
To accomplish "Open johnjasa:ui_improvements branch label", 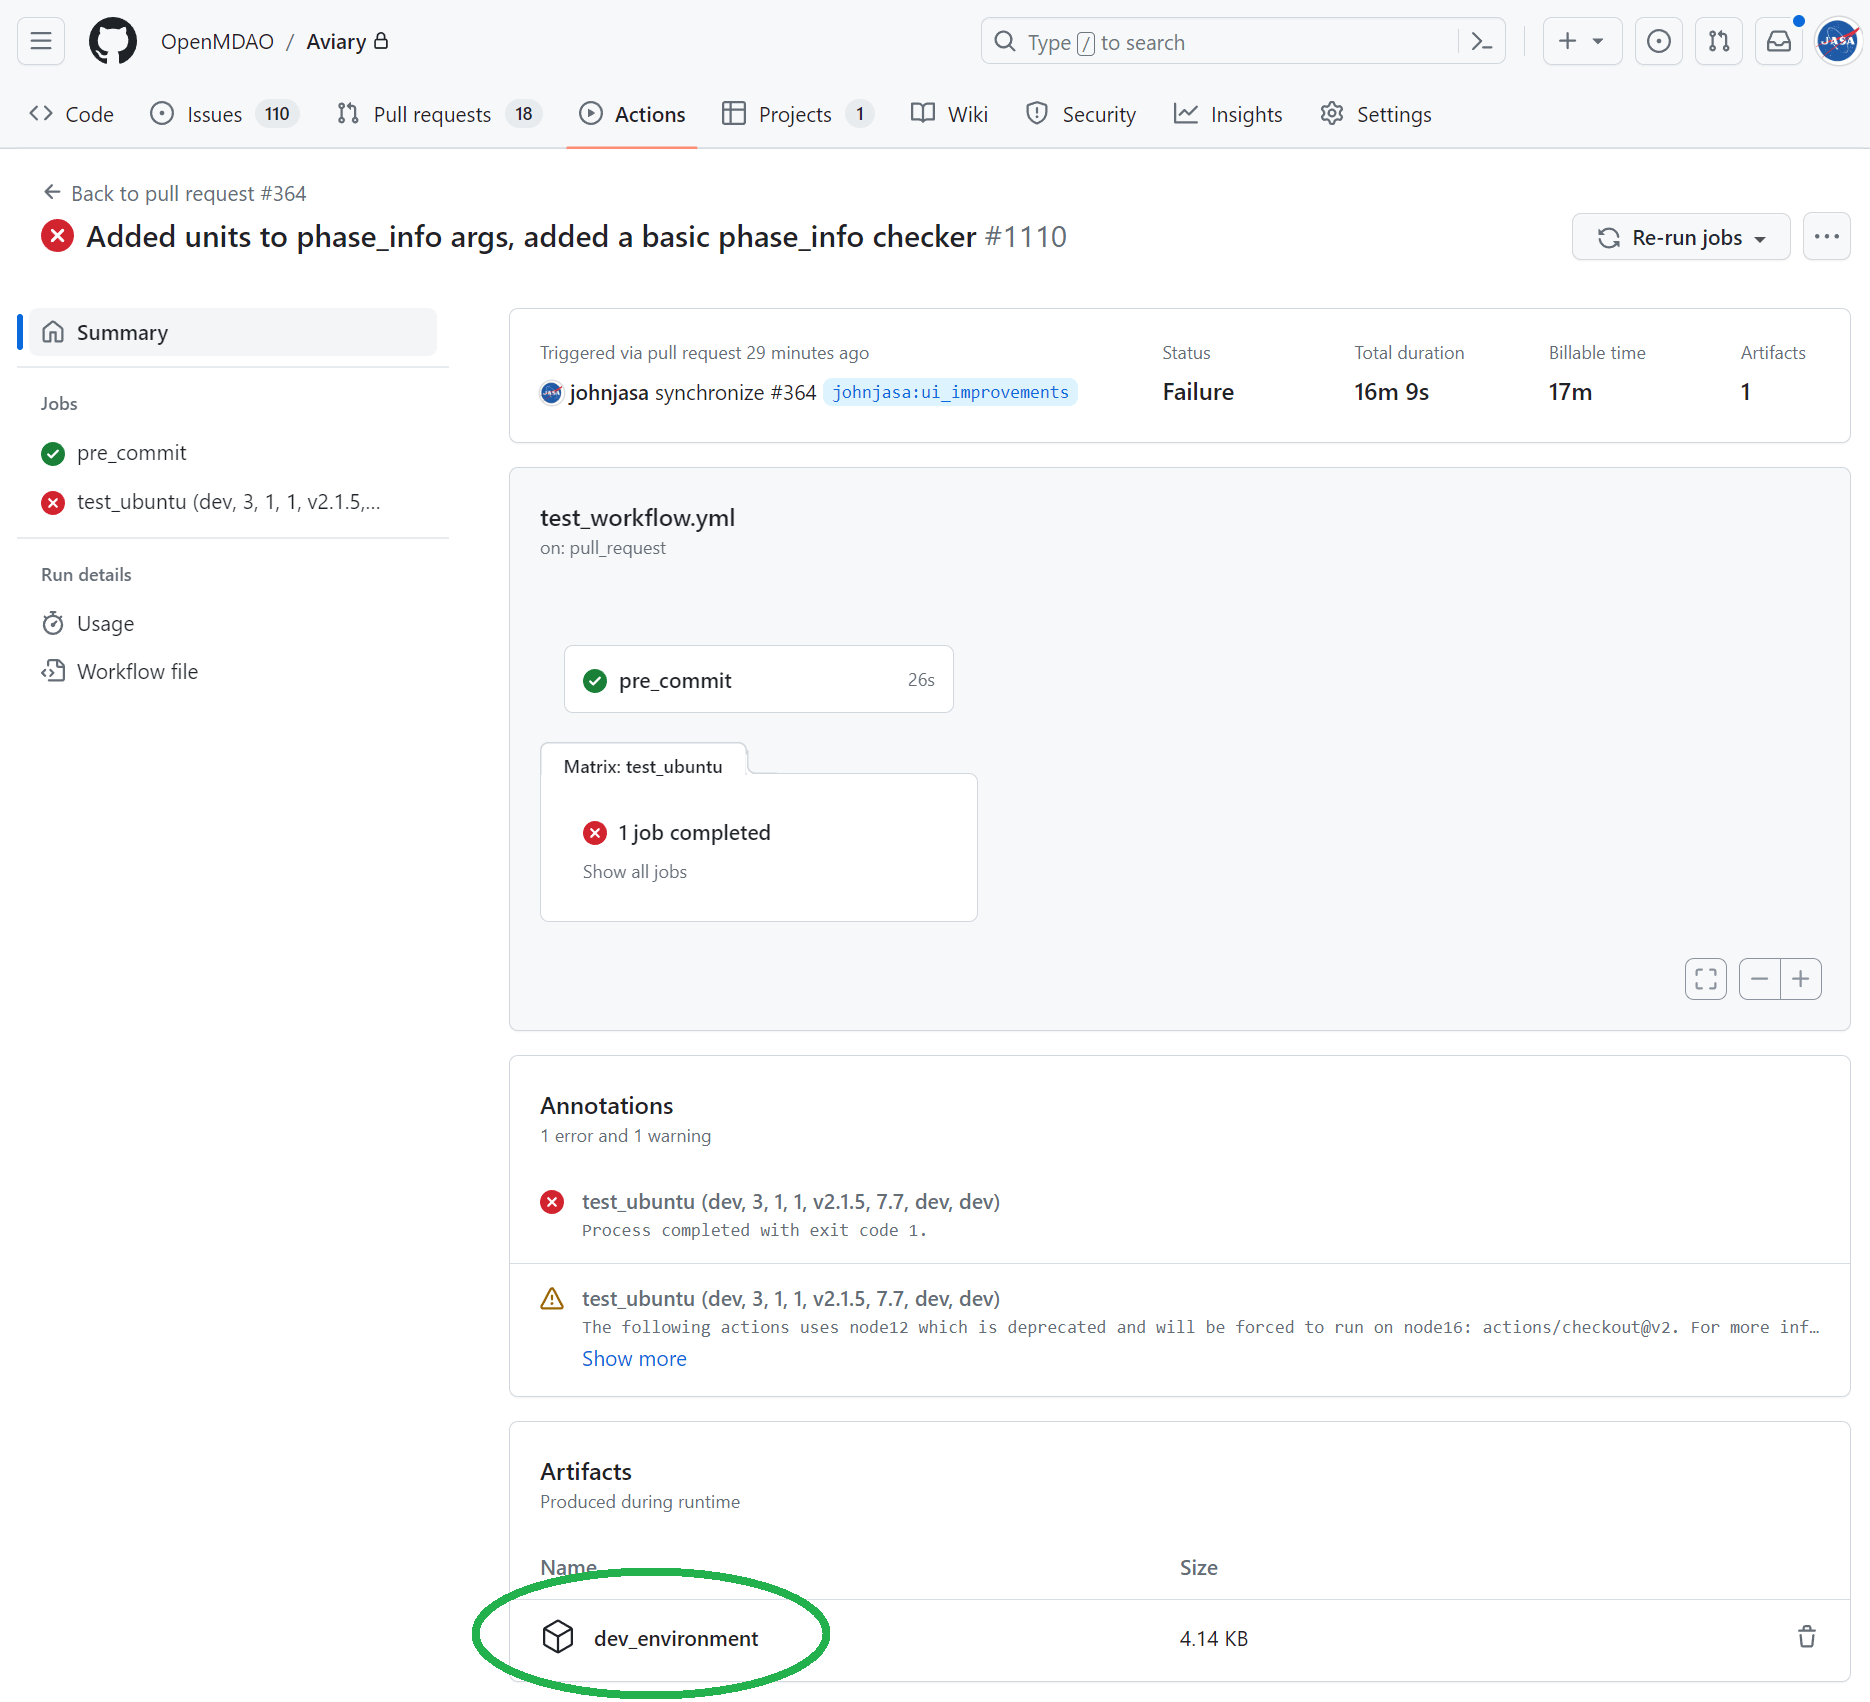I will 950,392.
